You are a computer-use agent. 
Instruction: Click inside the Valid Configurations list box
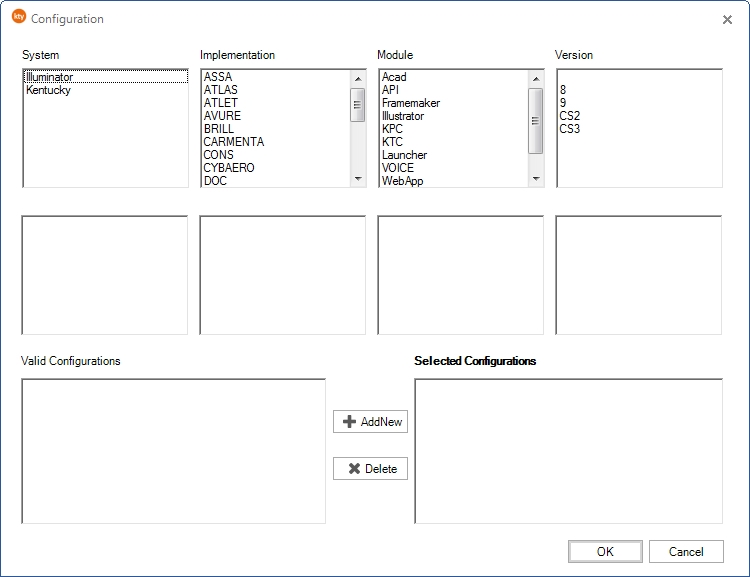173,450
